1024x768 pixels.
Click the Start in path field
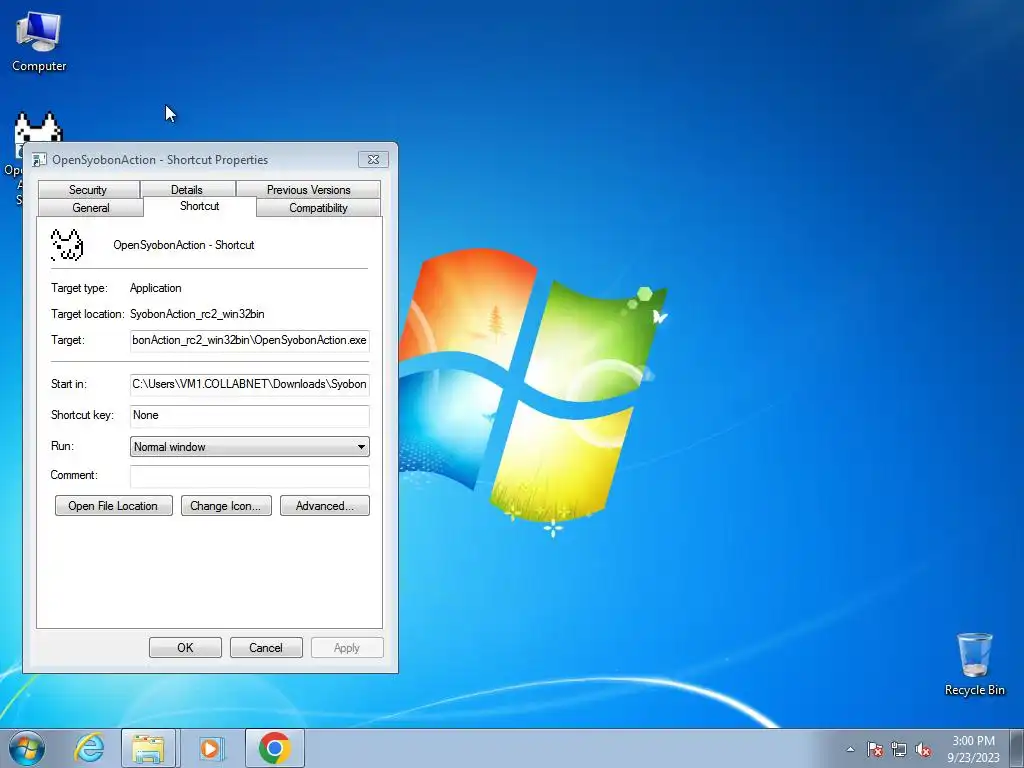(x=249, y=384)
